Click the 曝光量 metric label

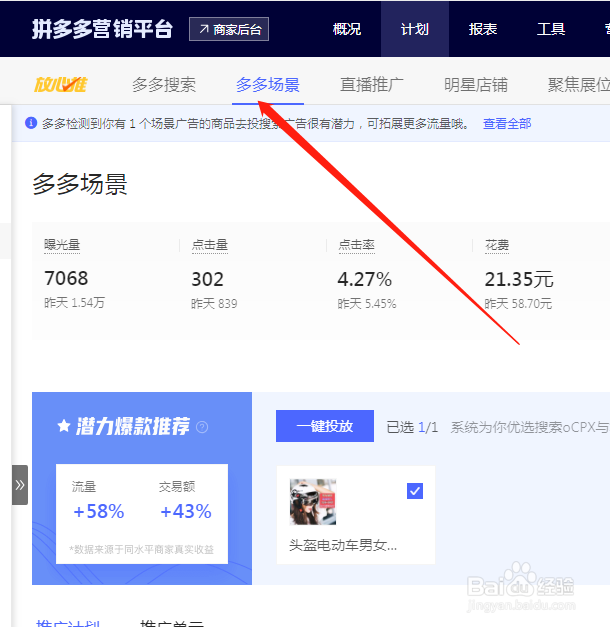point(62,245)
